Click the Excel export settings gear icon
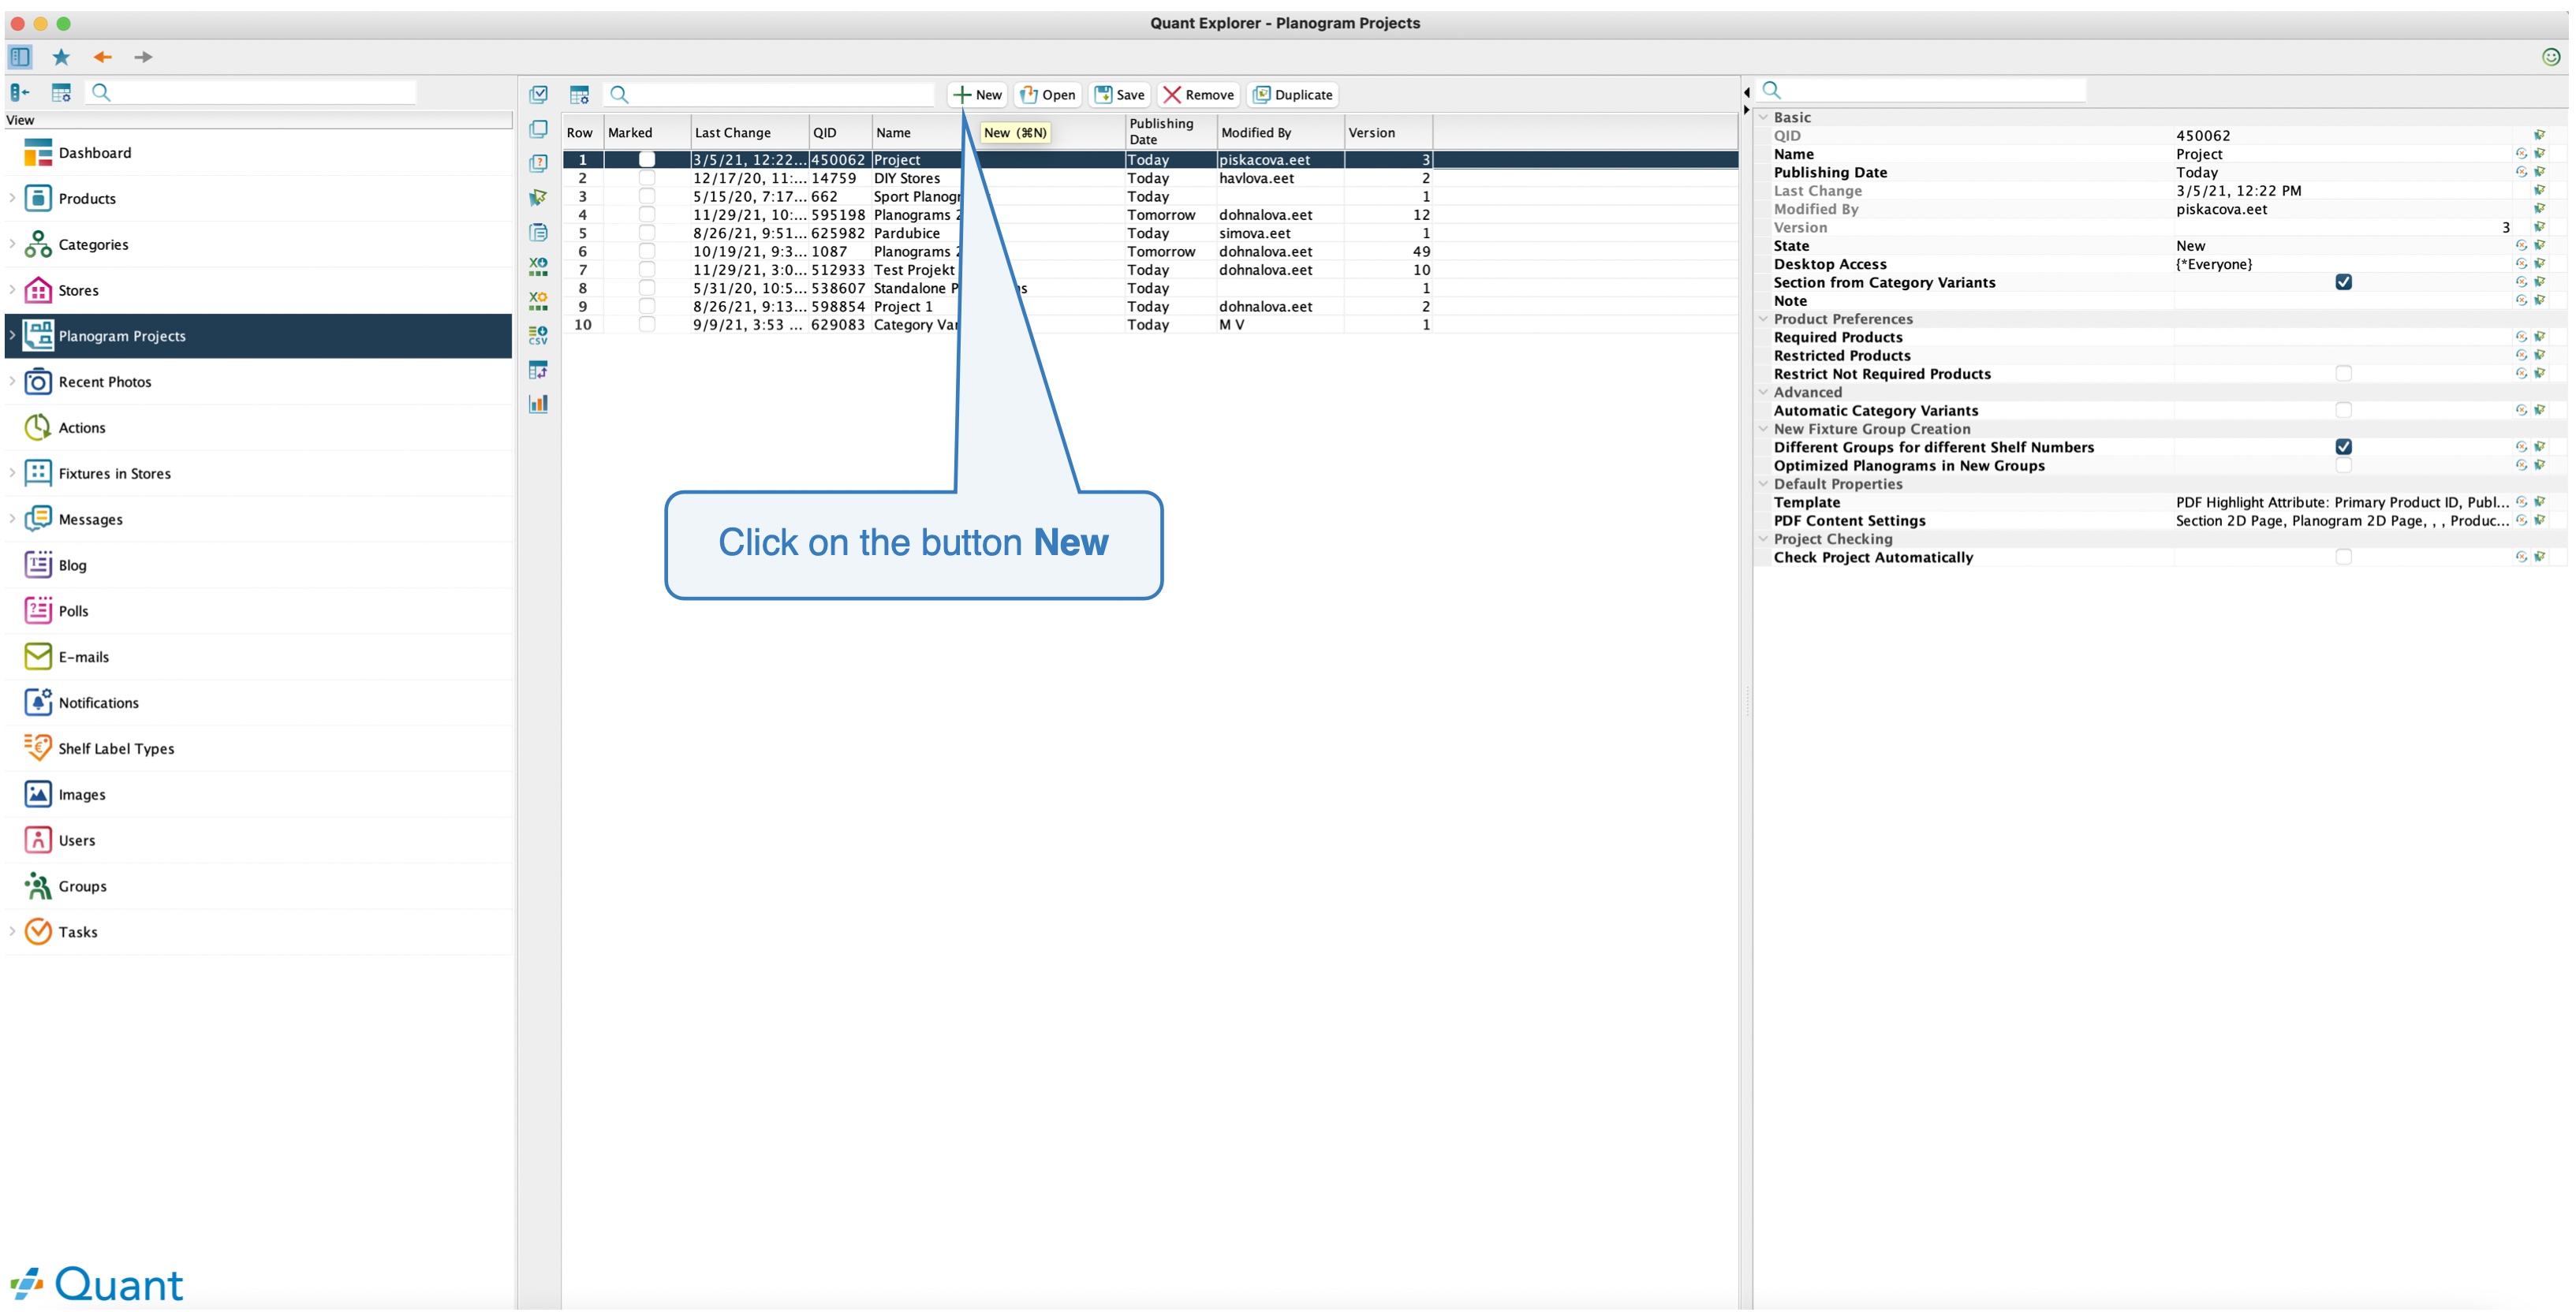 pyautogui.click(x=538, y=300)
